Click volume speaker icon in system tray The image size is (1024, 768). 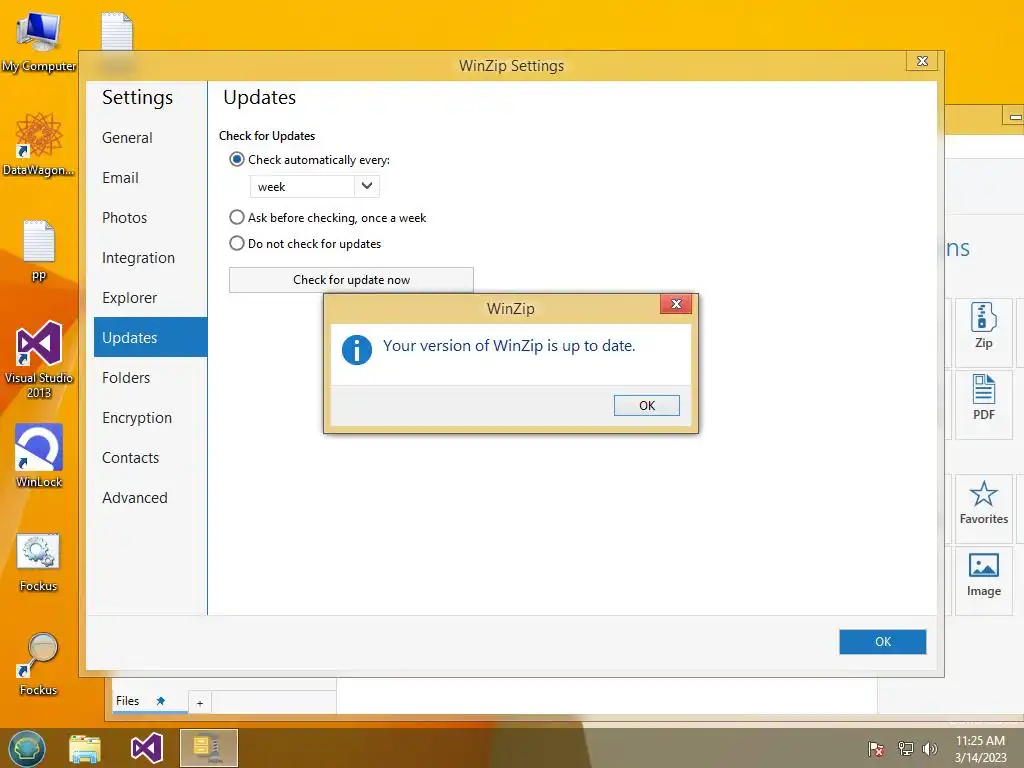pos(929,749)
